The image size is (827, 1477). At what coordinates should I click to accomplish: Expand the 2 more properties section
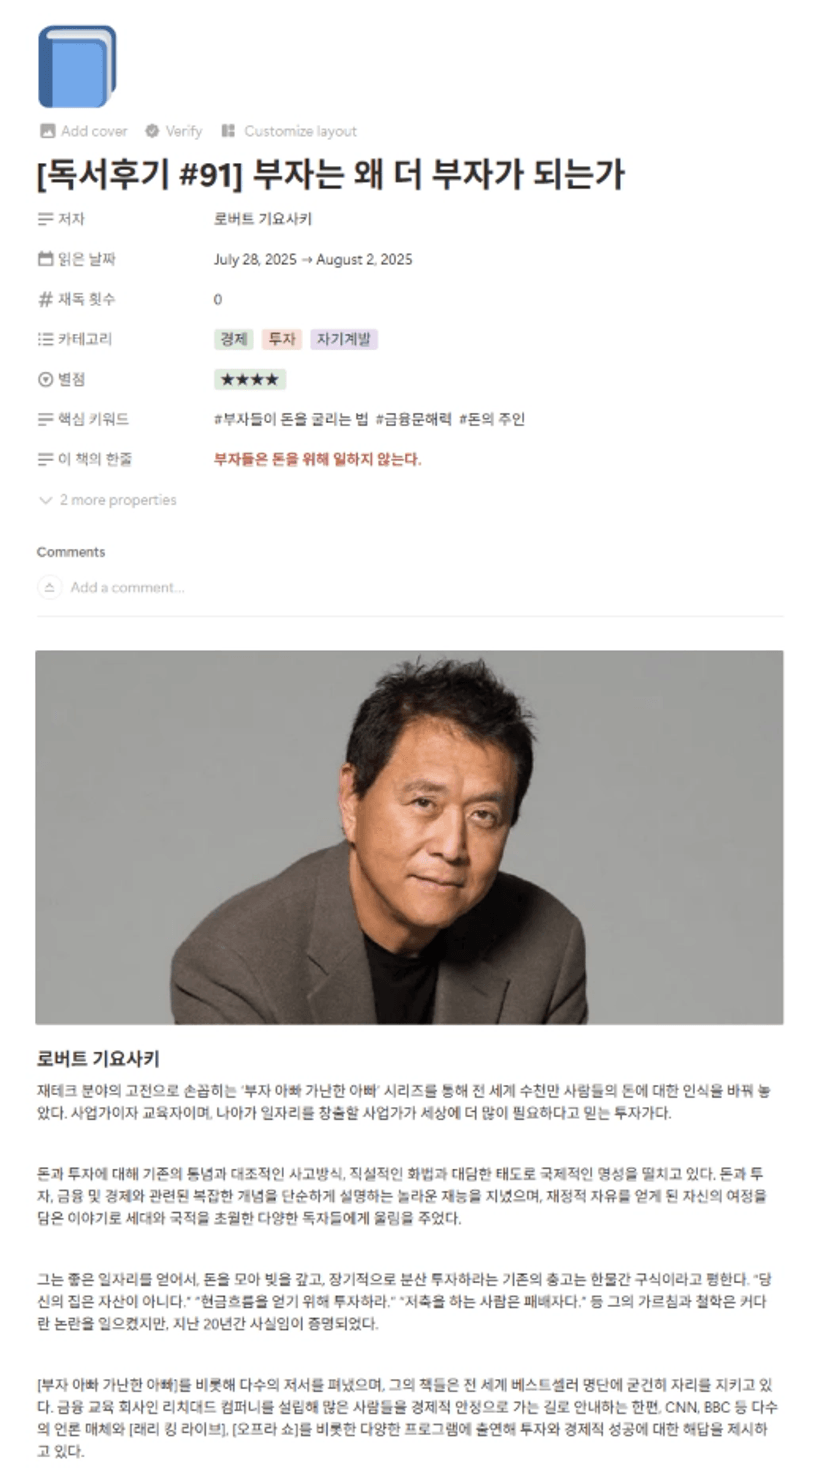point(107,500)
